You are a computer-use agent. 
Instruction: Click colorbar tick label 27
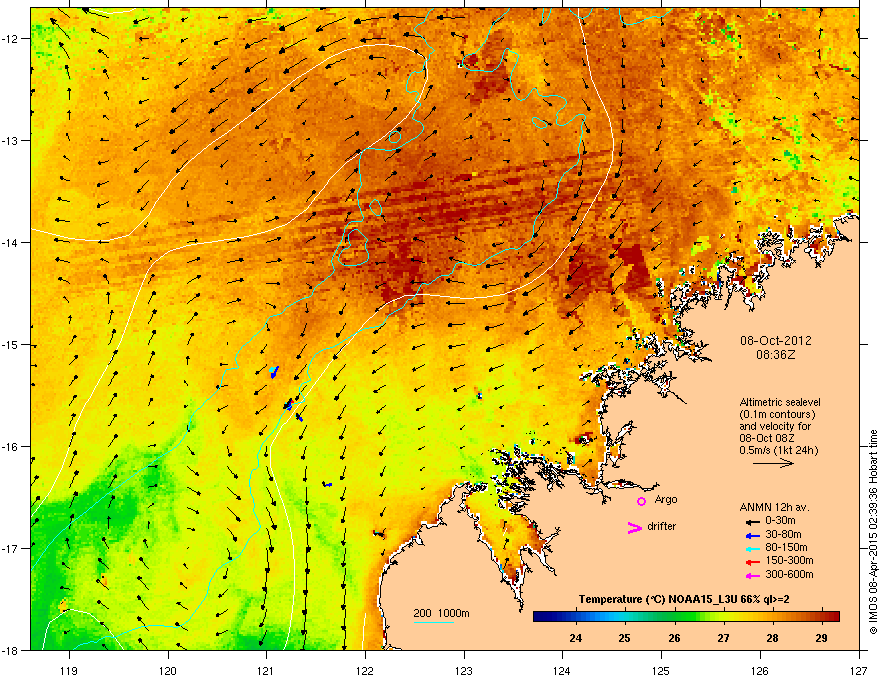[723, 638]
